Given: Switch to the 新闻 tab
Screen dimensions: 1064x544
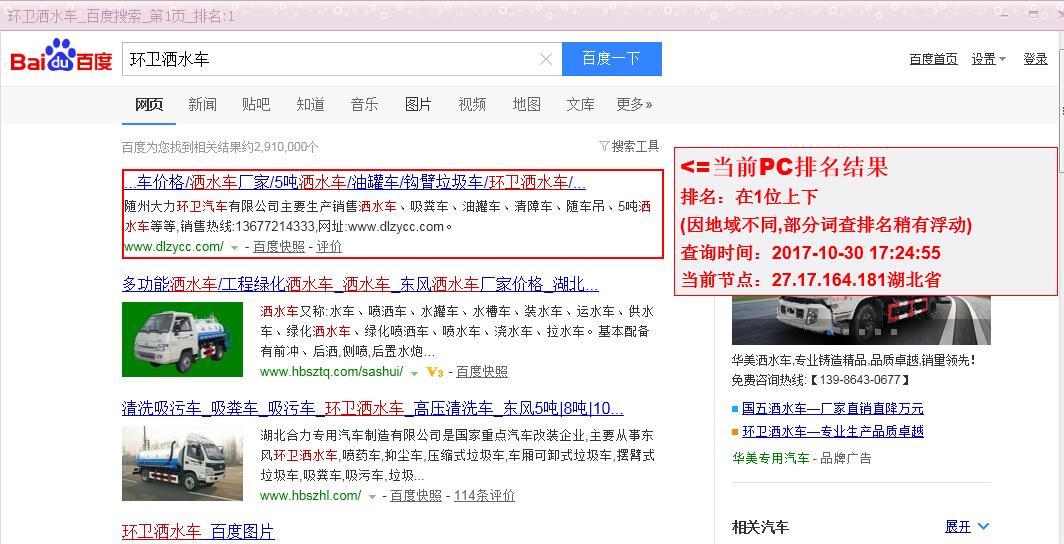Looking at the screenshot, I should click(x=202, y=104).
